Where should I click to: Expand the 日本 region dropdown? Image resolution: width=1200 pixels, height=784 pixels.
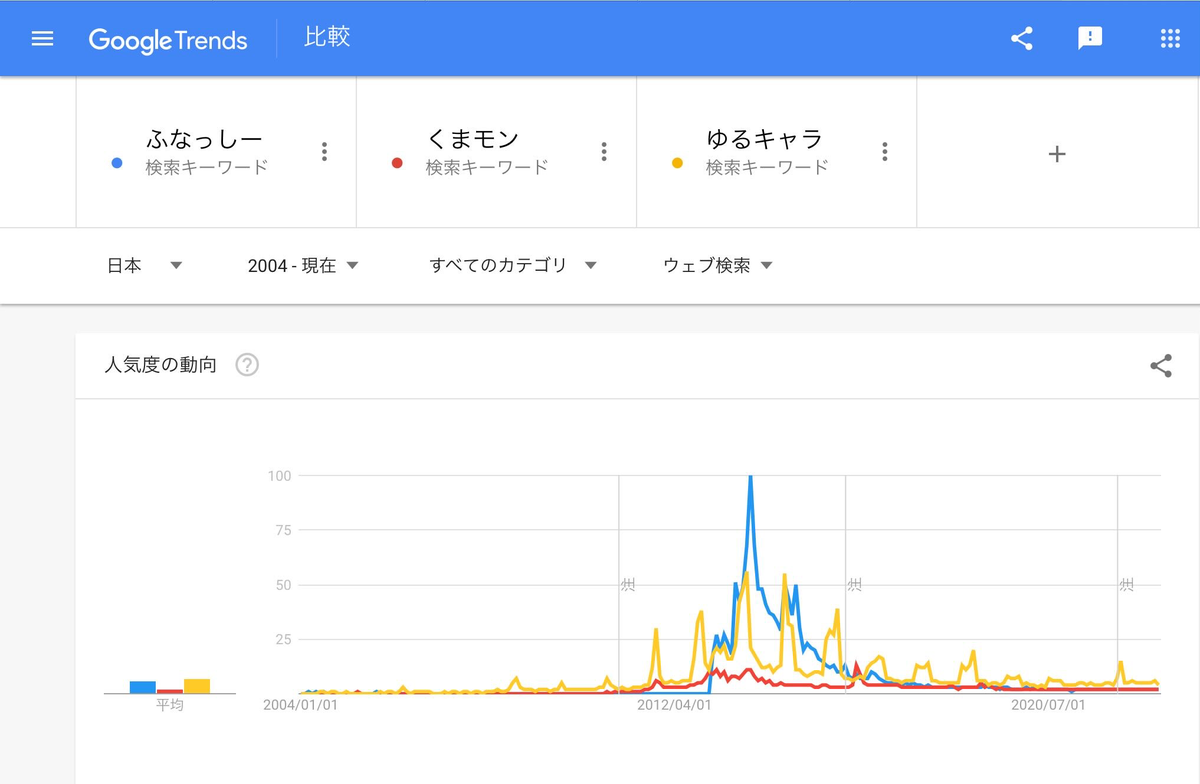pyautogui.click(x=145, y=265)
